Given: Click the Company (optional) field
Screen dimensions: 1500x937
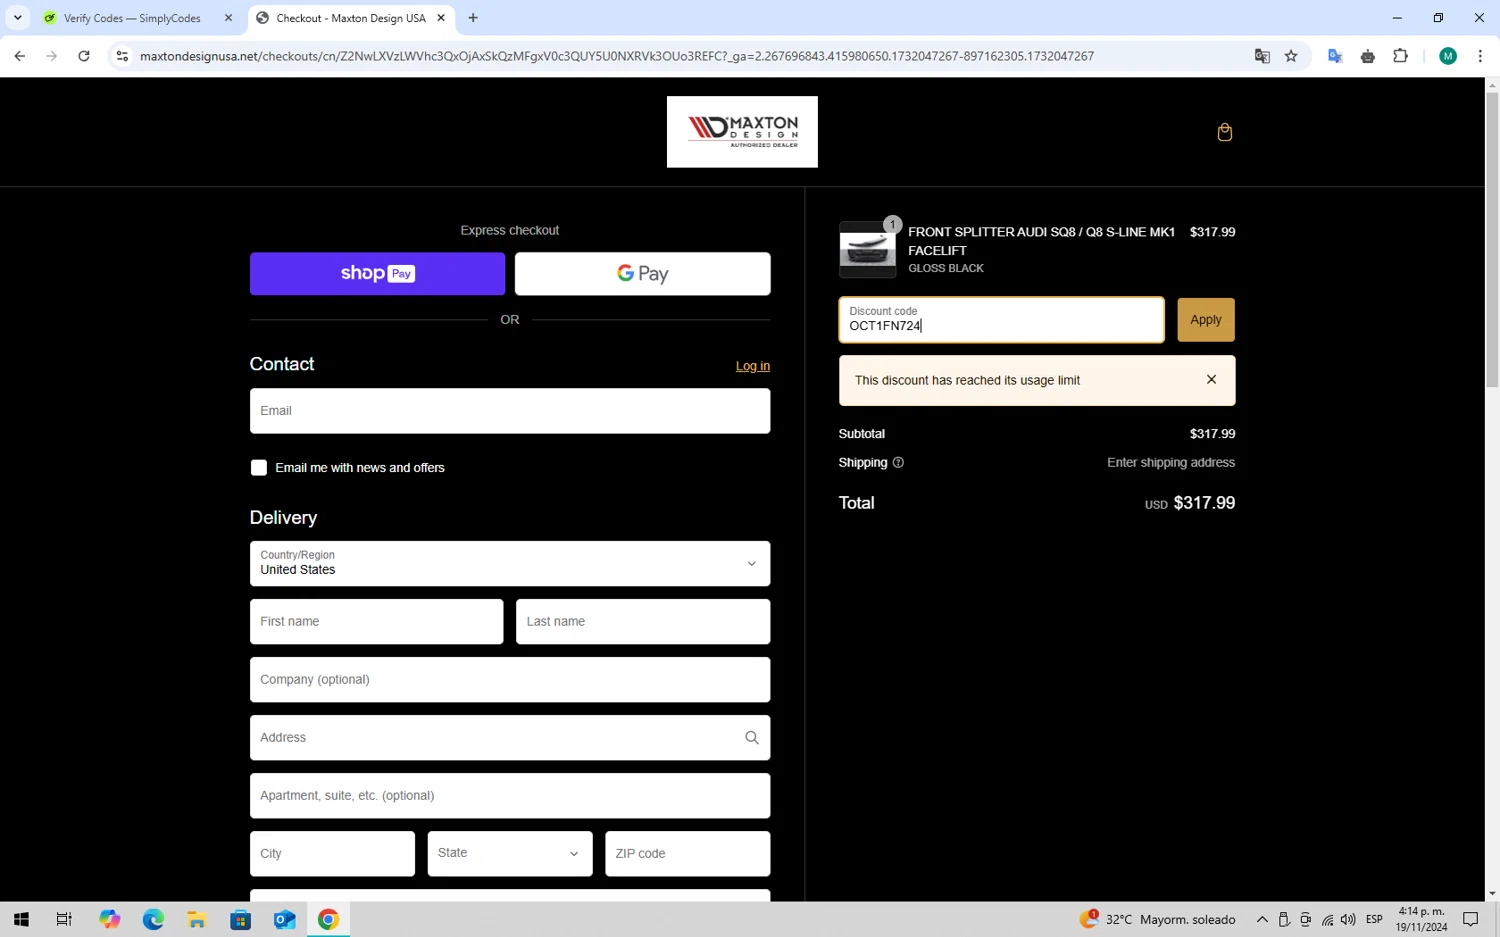Looking at the screenshot, I should point(510,680).
